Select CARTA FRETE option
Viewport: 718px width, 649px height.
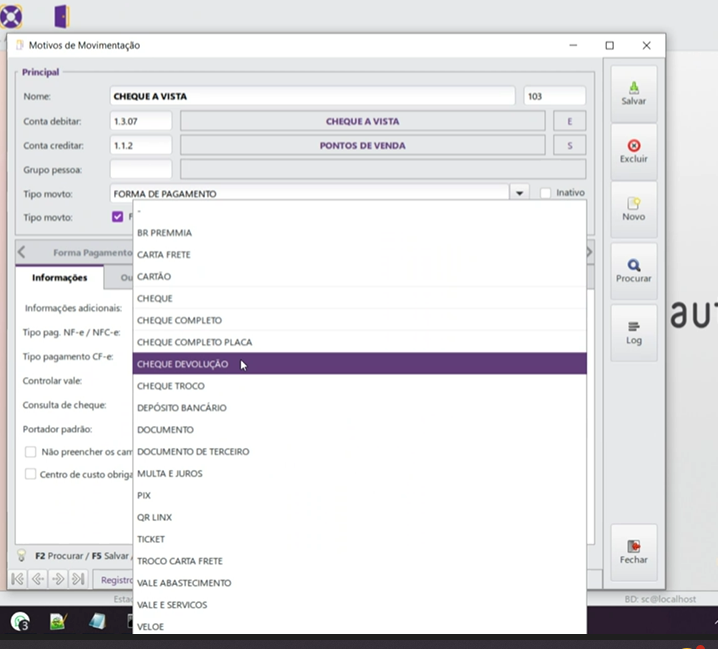(x=359, y=255)
